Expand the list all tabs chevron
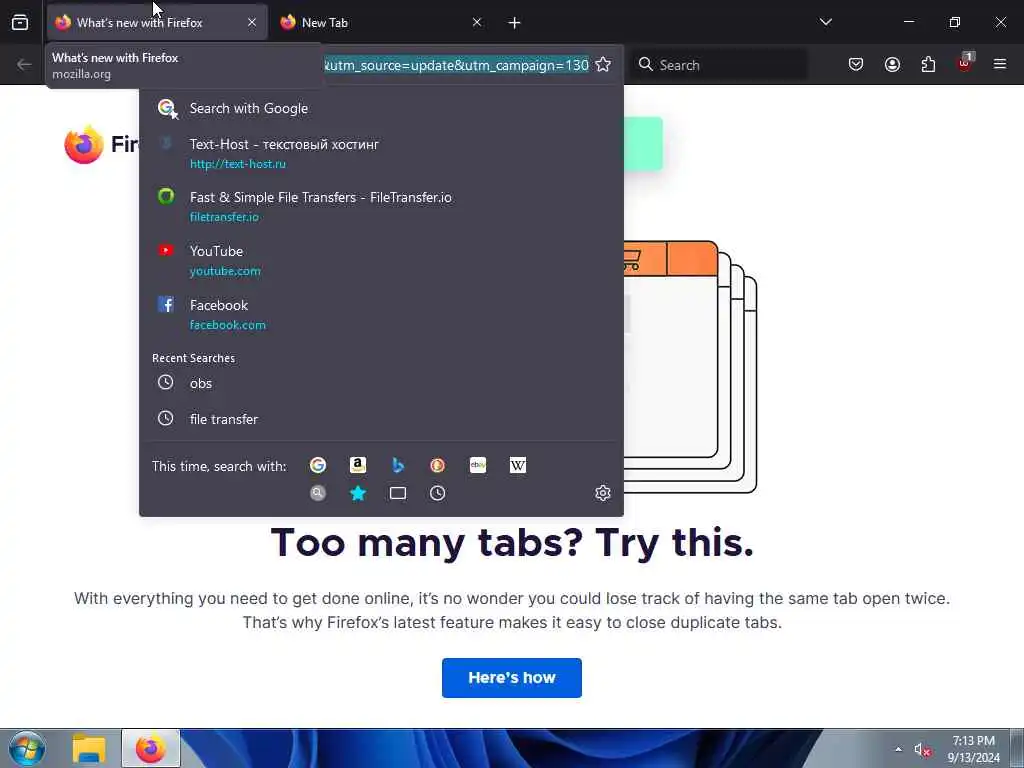Image resolution: width=1024 pixels, height=768 pixels. click(825, 22)
